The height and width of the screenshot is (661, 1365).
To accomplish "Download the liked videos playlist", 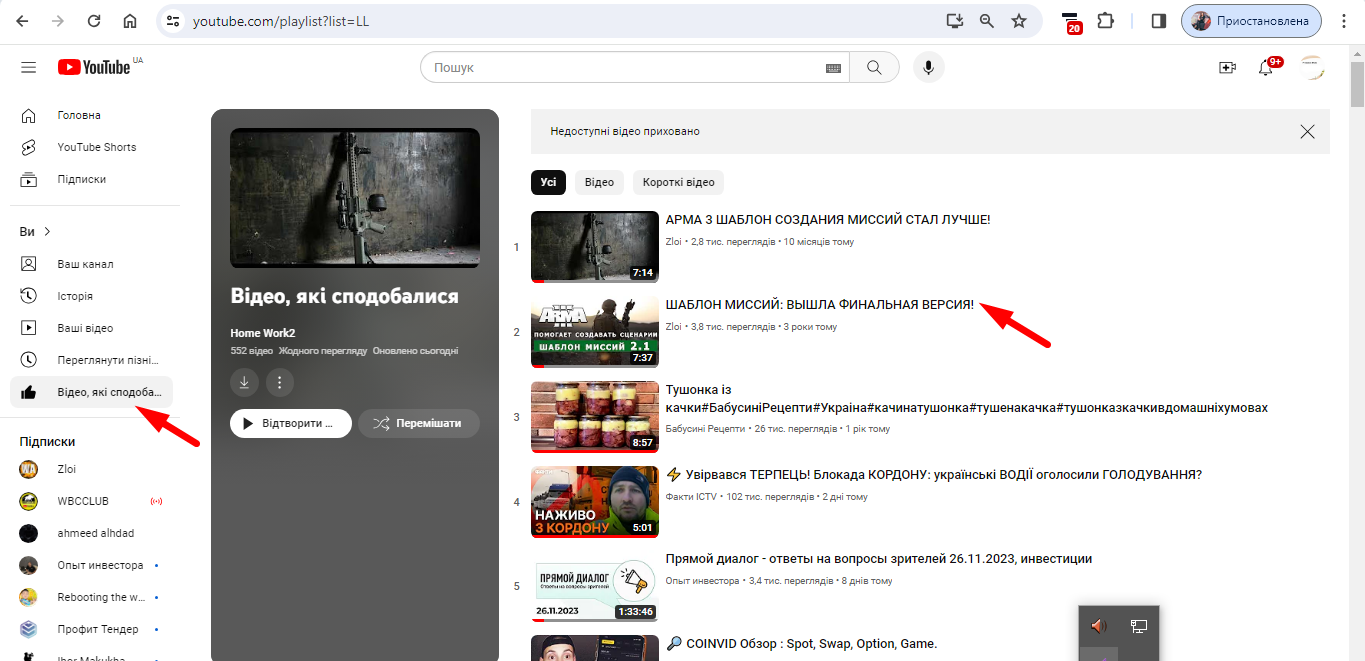I will click(245, 382).
